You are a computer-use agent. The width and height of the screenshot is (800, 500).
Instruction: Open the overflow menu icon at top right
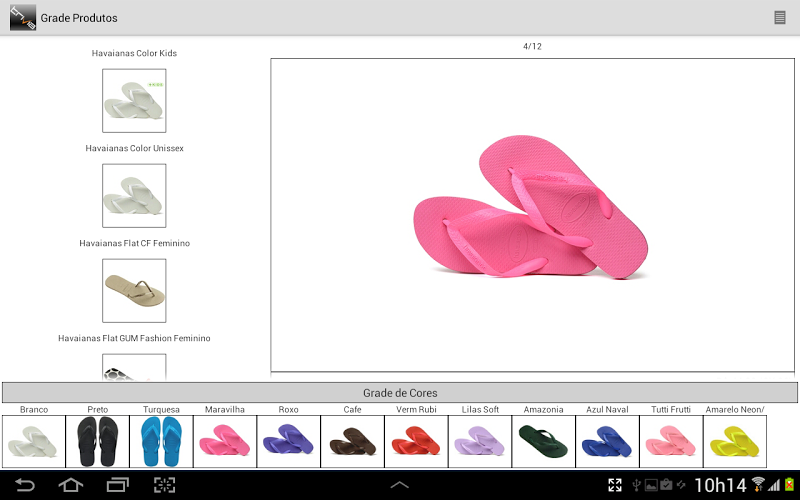pos(780,17)
